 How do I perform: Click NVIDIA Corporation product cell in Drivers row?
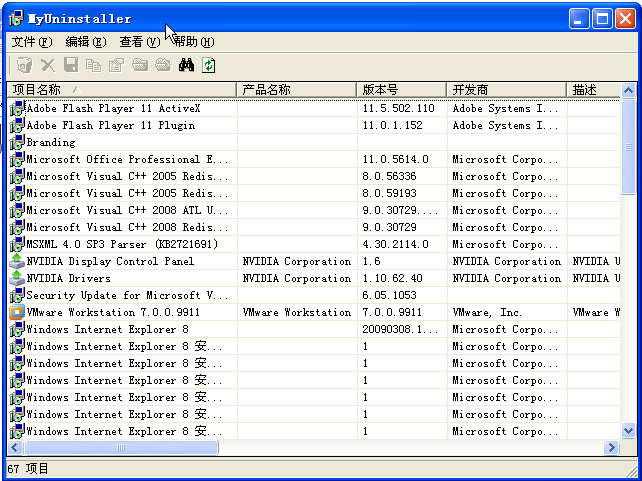[296, 278]
